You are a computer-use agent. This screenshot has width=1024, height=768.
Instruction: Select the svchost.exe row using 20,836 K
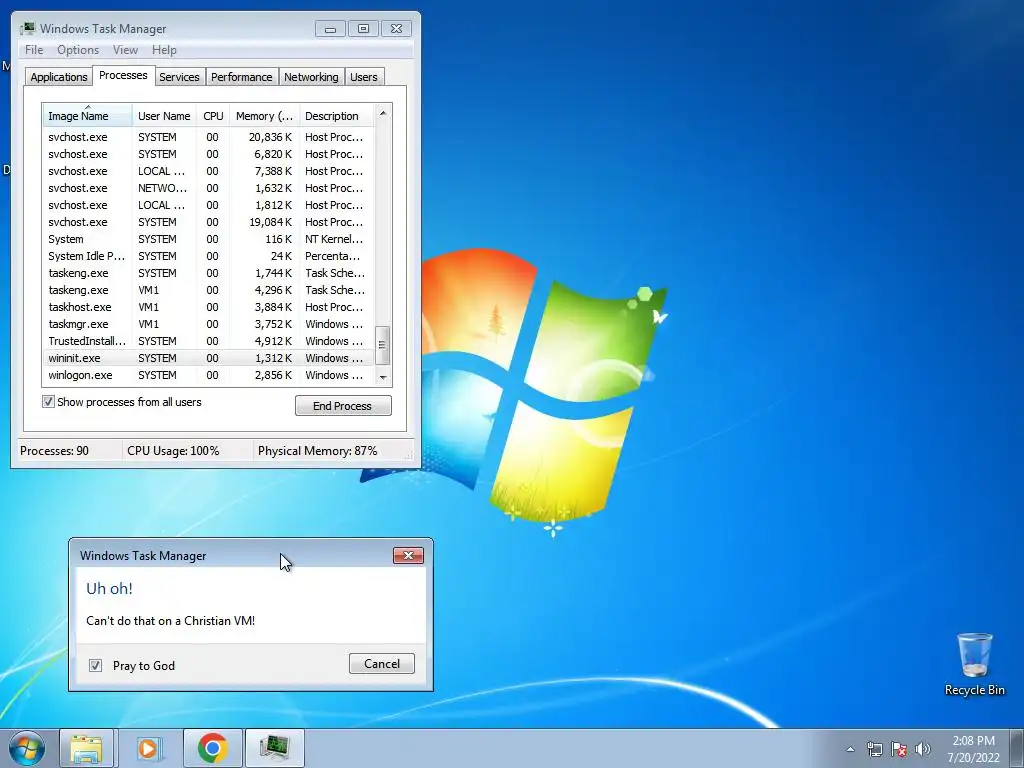[x=208, y=137]
